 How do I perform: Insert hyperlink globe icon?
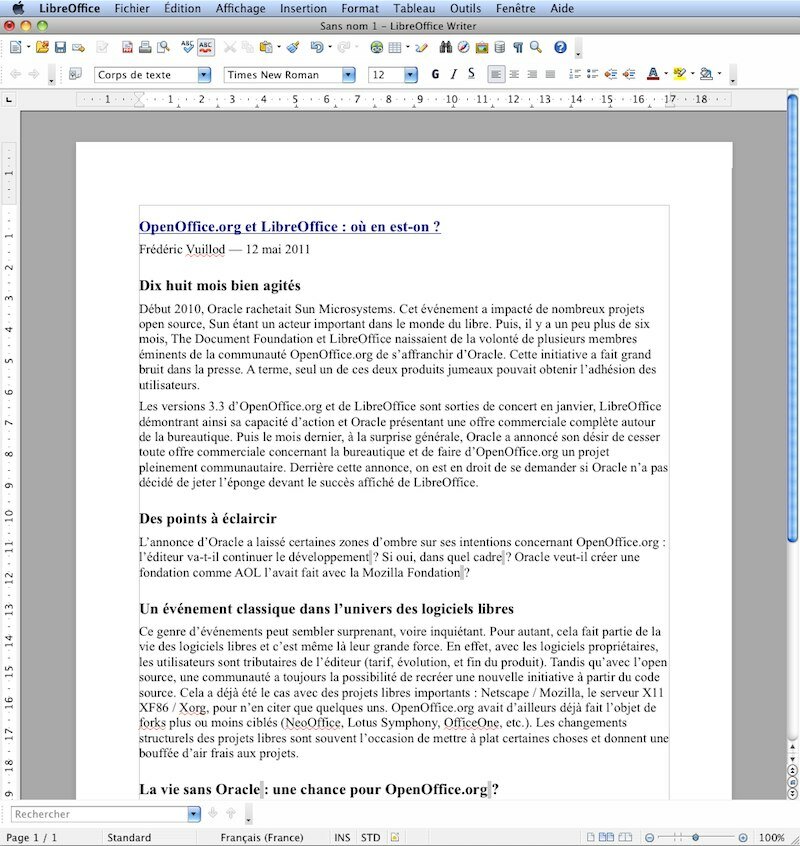click(377, 47)
